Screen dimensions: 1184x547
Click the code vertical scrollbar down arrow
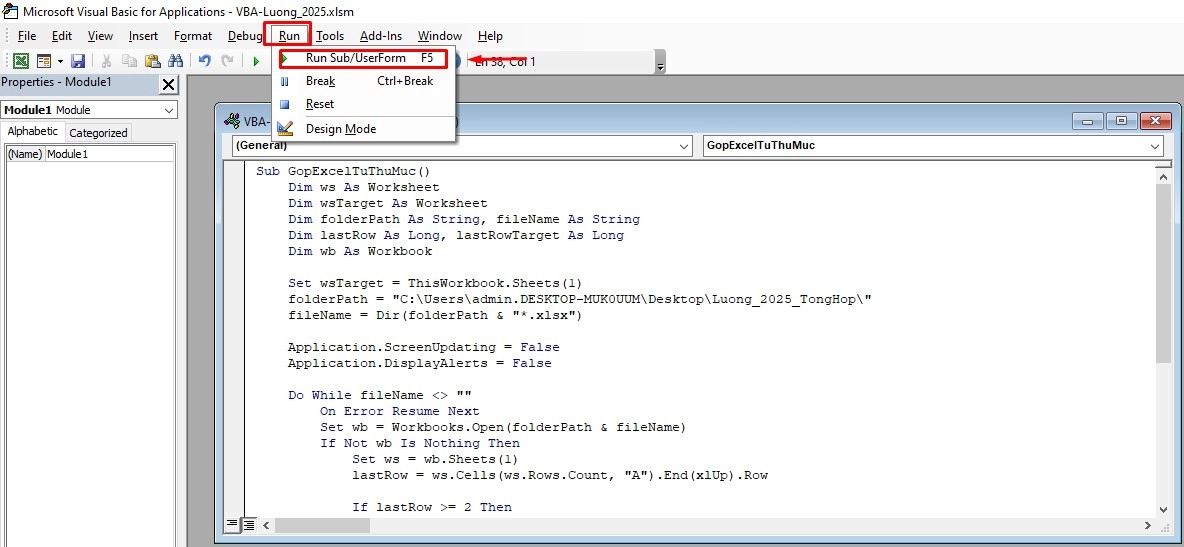point(1164,509)
